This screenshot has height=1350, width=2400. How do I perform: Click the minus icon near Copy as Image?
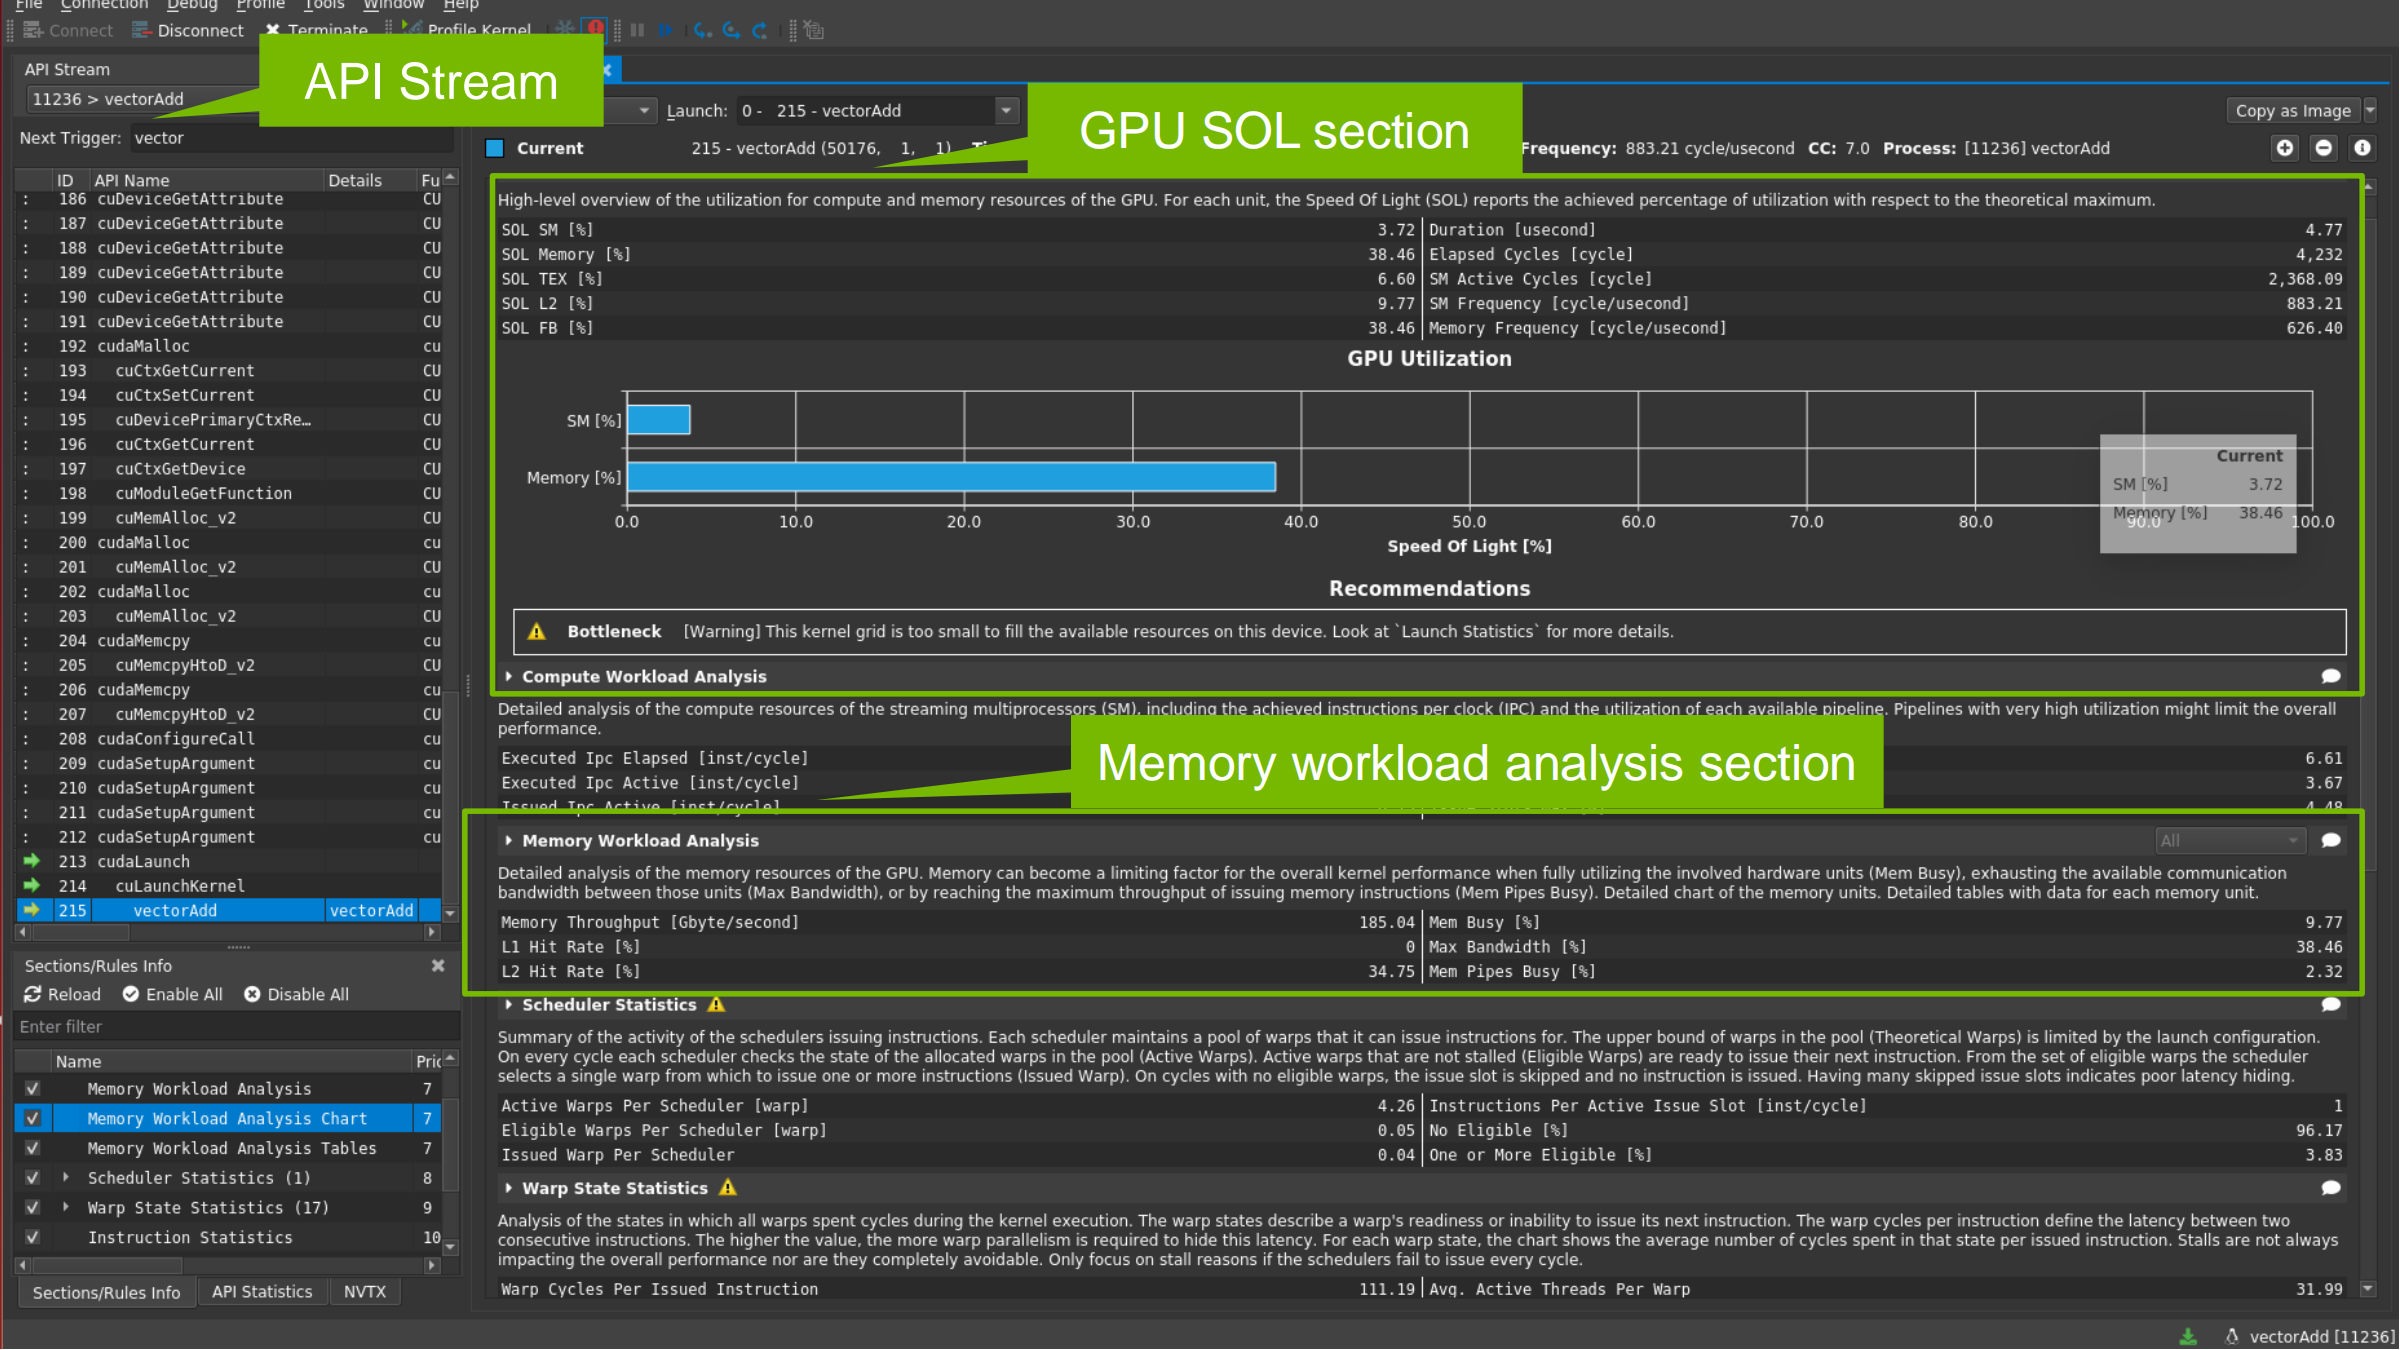click(2324, 148)
